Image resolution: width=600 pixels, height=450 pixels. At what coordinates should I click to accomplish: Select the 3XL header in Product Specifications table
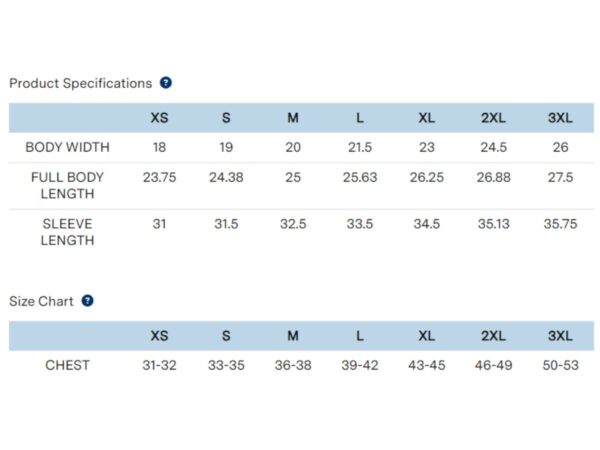(x=560, y=118)
